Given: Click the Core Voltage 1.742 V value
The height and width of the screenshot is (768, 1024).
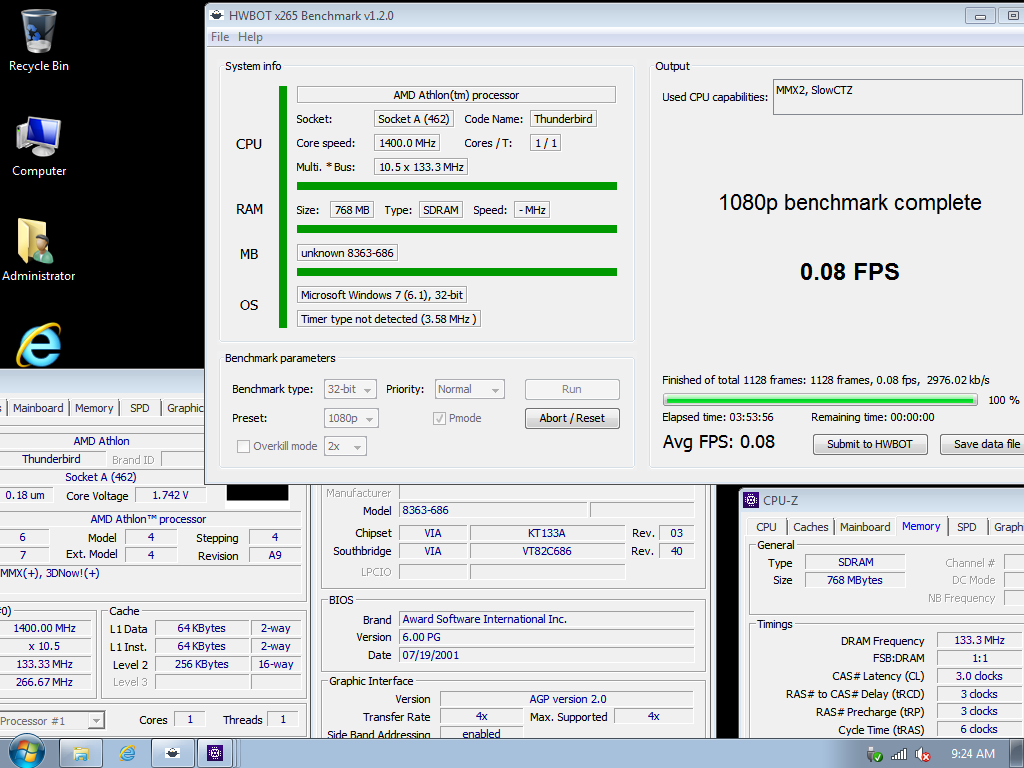Looking at the screenshot, I should 170,496.
